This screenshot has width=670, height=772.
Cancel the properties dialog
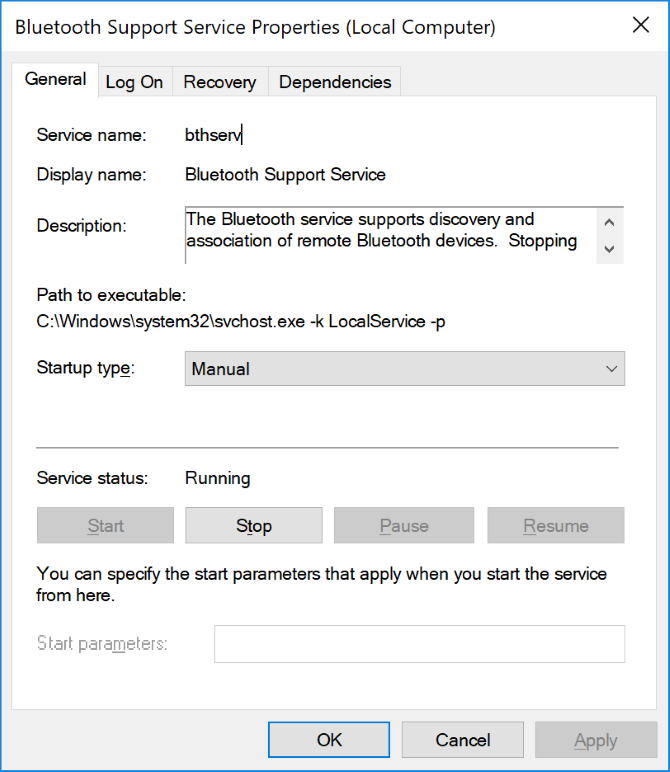pos(463,740)
